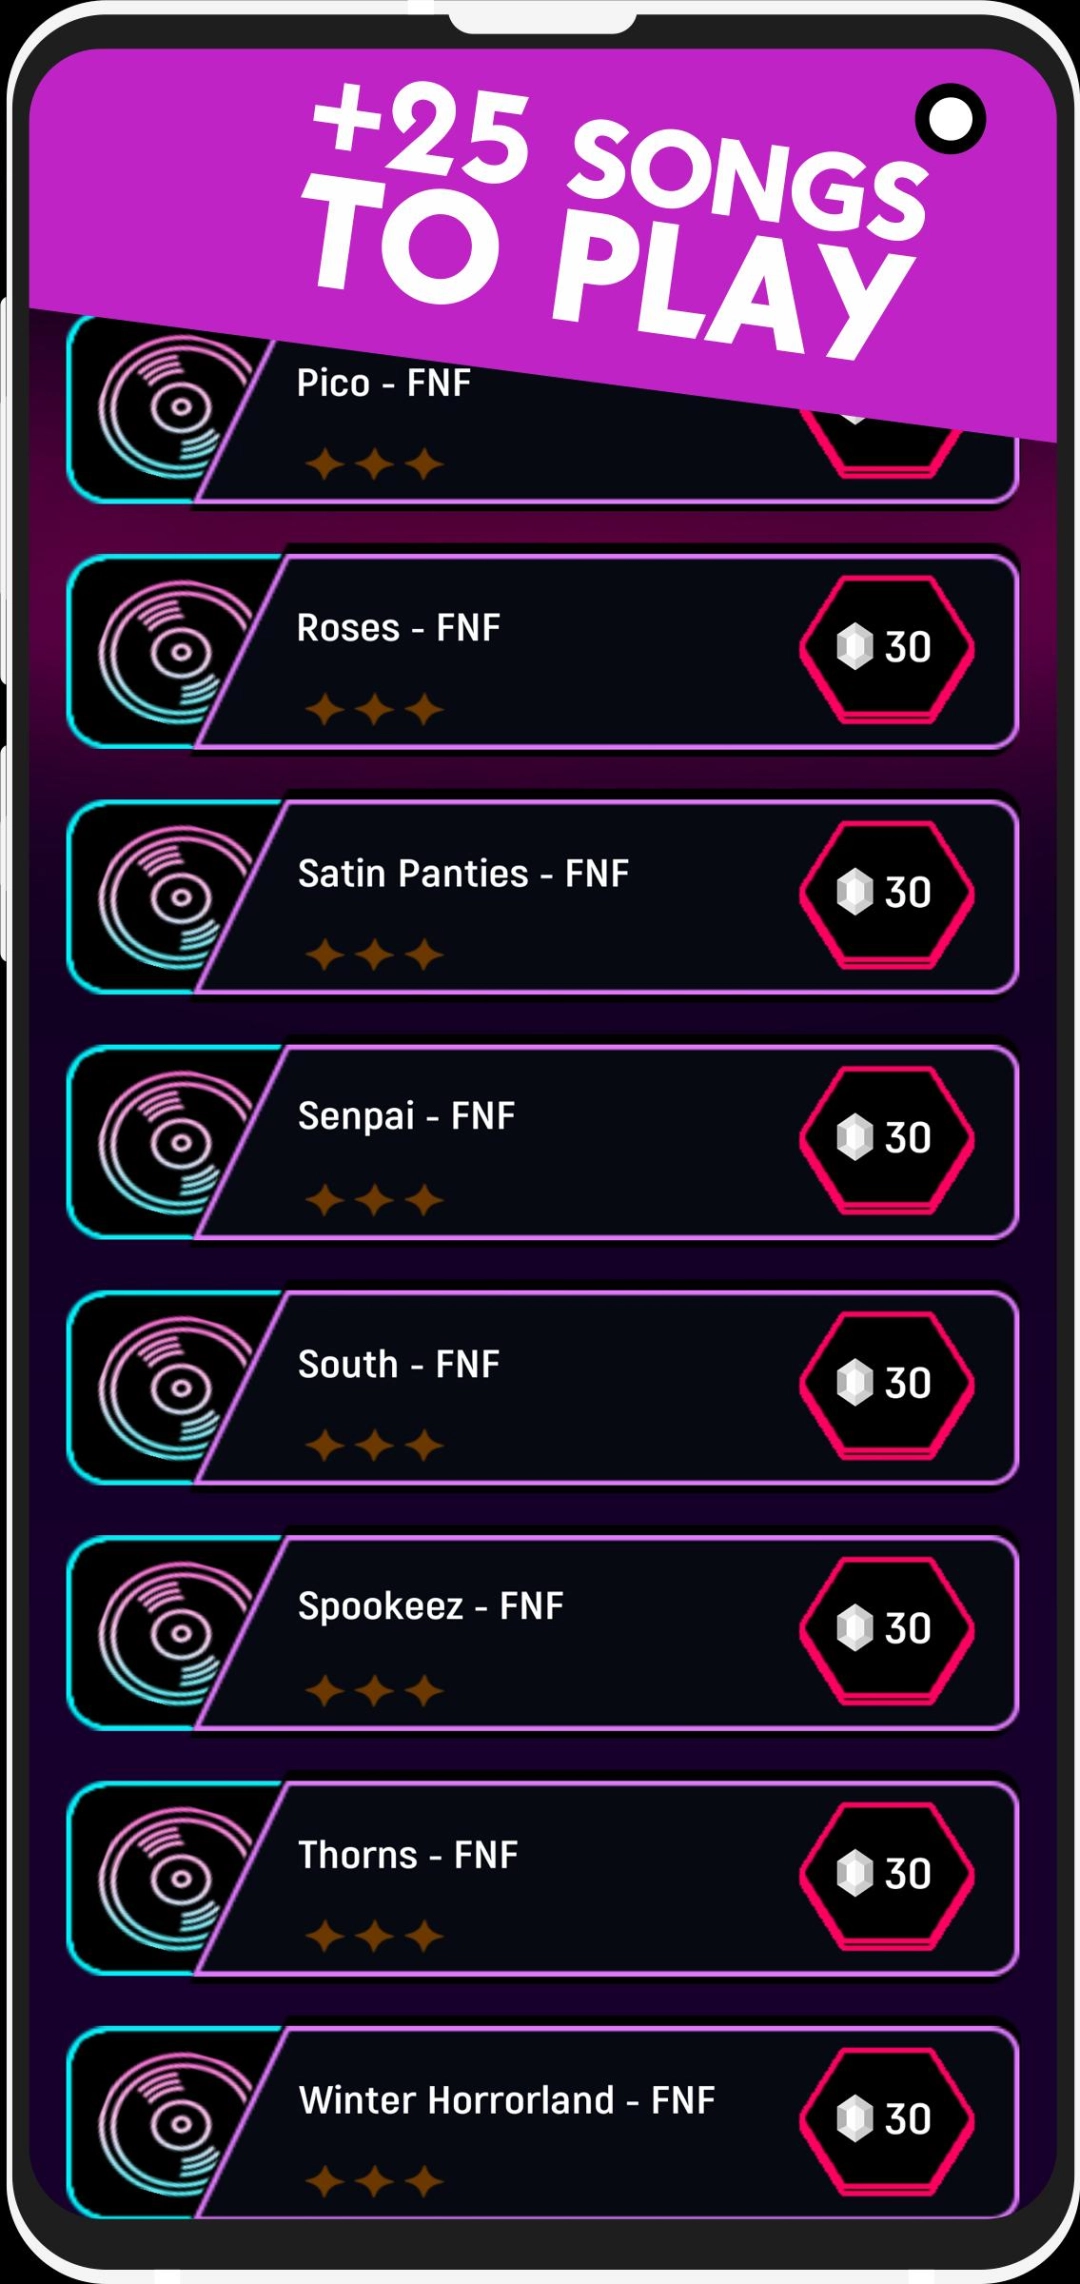Buy Winter Horrorland for 30 gems
Screen dimensions: 1080x2284
(x=886, y=2119)
